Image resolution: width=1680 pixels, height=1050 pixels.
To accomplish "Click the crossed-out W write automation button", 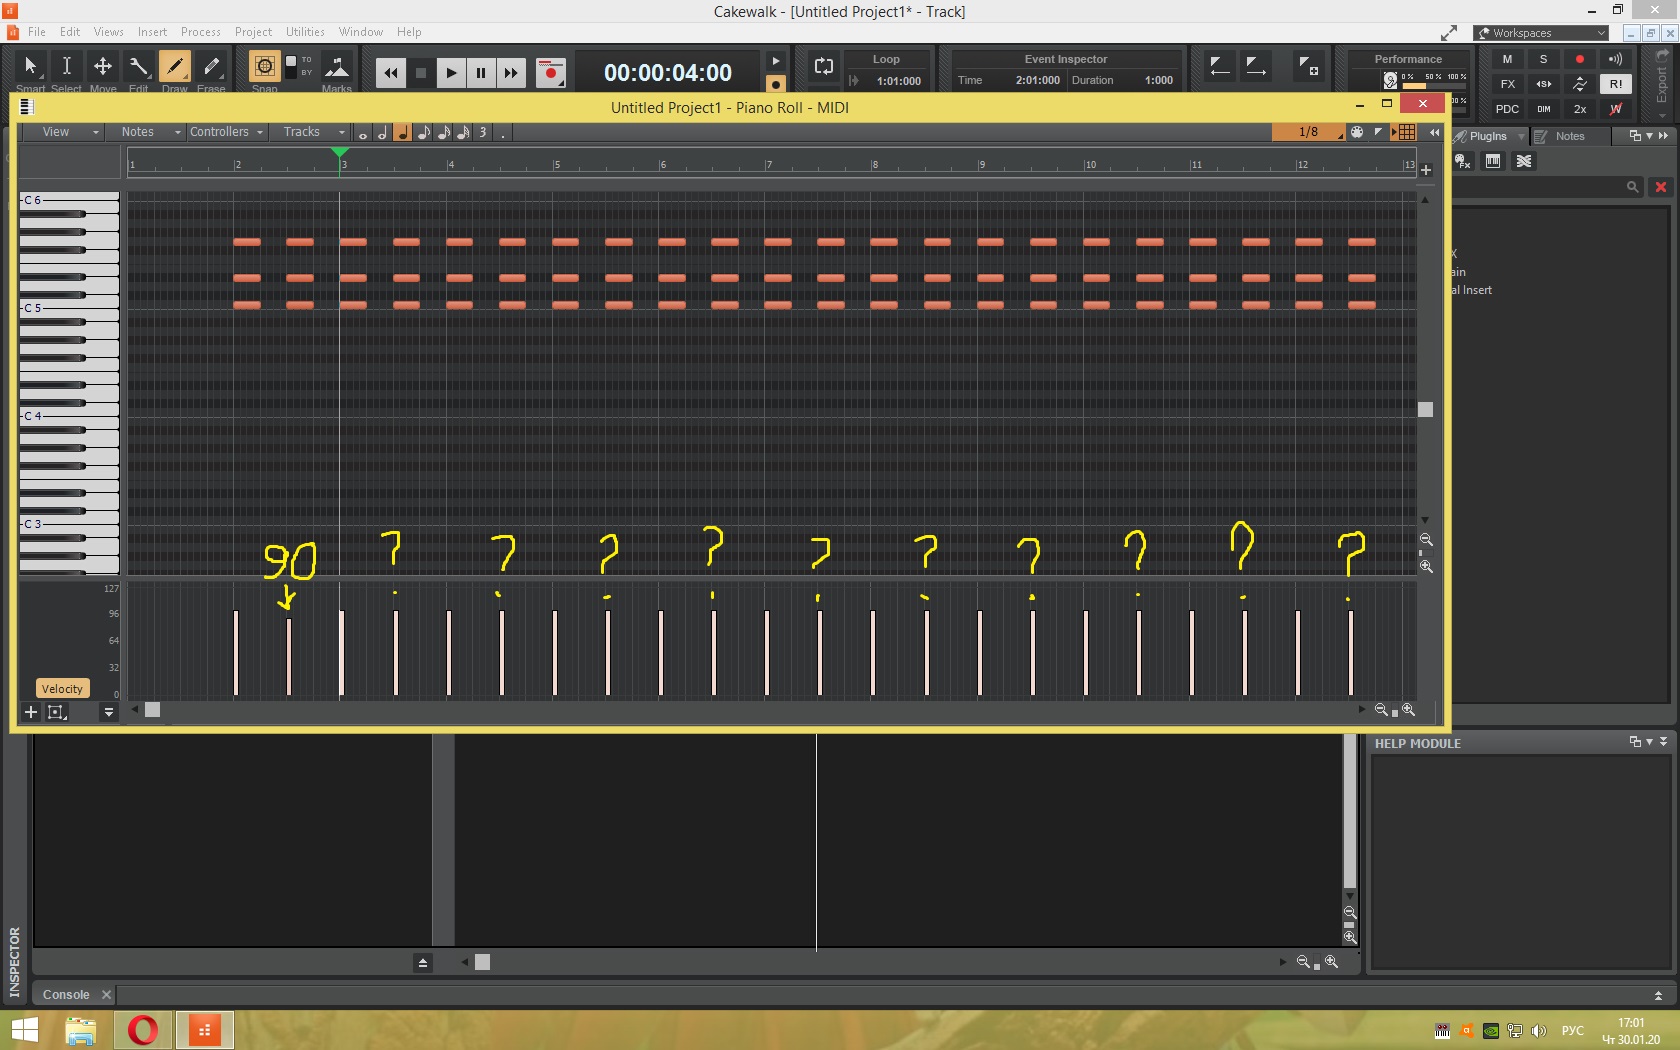I will tap(1616, 109).
